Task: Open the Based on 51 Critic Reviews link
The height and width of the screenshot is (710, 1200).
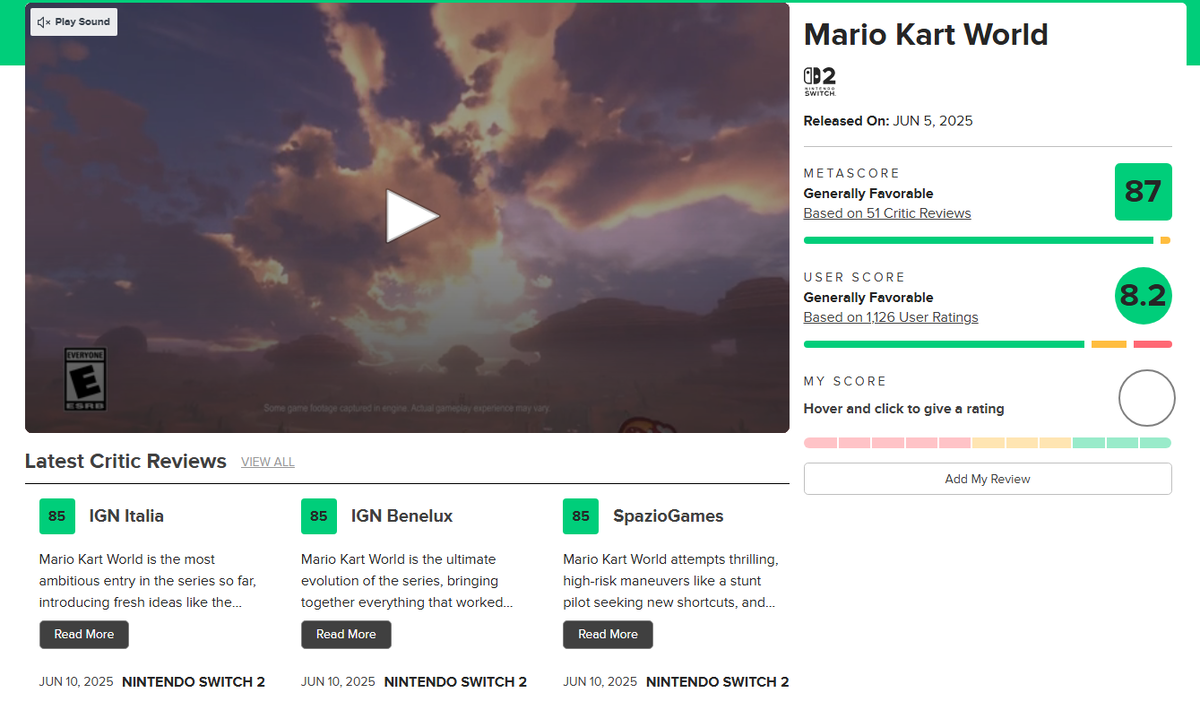Action: [x=887, y=213]
